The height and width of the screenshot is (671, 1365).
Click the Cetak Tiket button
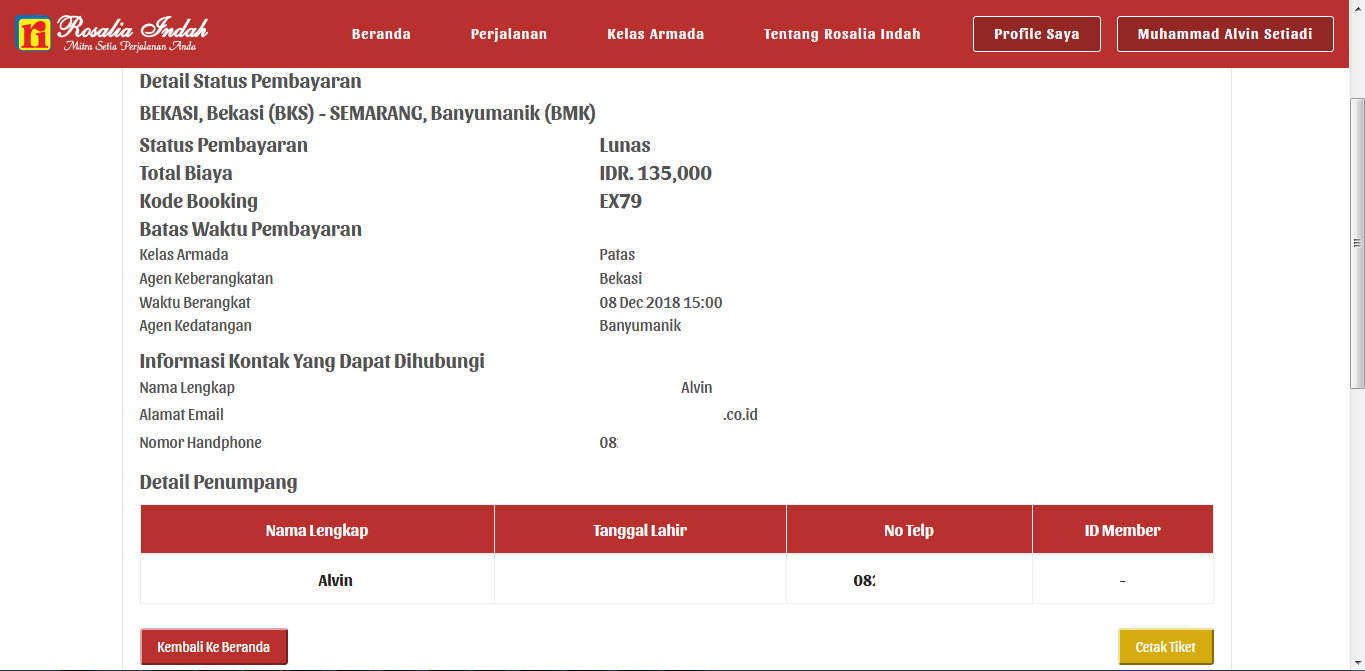click(1165, 646)
